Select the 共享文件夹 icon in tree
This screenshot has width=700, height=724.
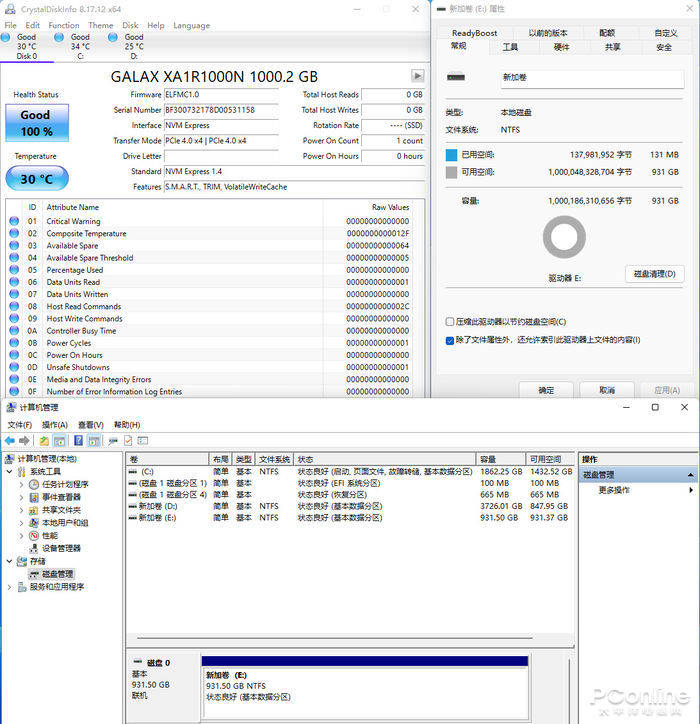(x=34, y=510)
